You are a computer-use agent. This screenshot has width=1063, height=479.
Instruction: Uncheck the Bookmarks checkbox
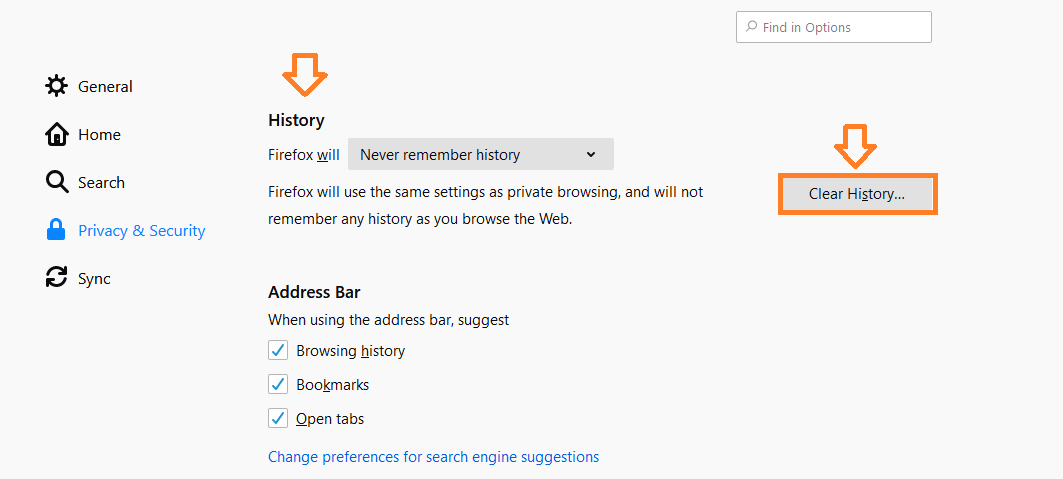278,384
